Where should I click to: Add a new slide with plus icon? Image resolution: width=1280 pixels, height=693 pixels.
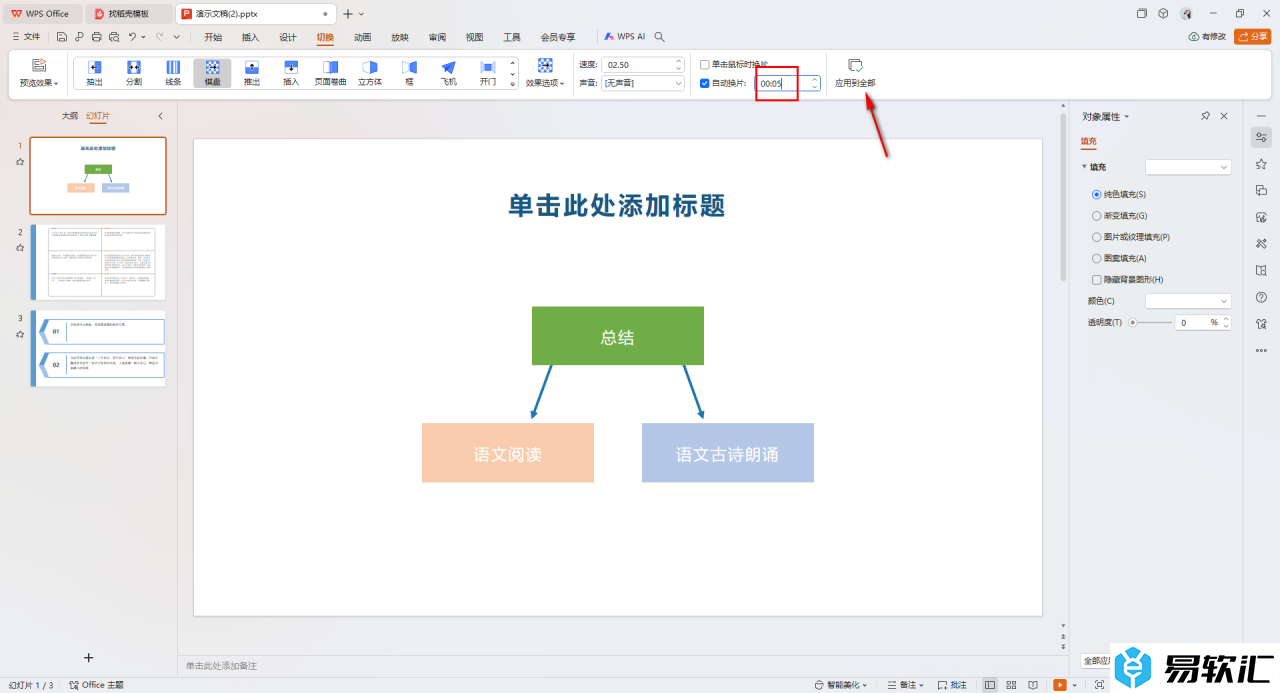pyautogui.click(x=88, y=657)
